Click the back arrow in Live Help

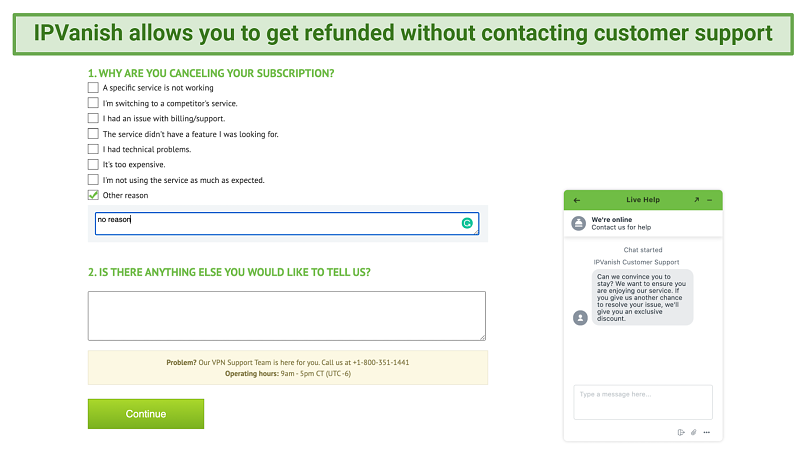577,200
